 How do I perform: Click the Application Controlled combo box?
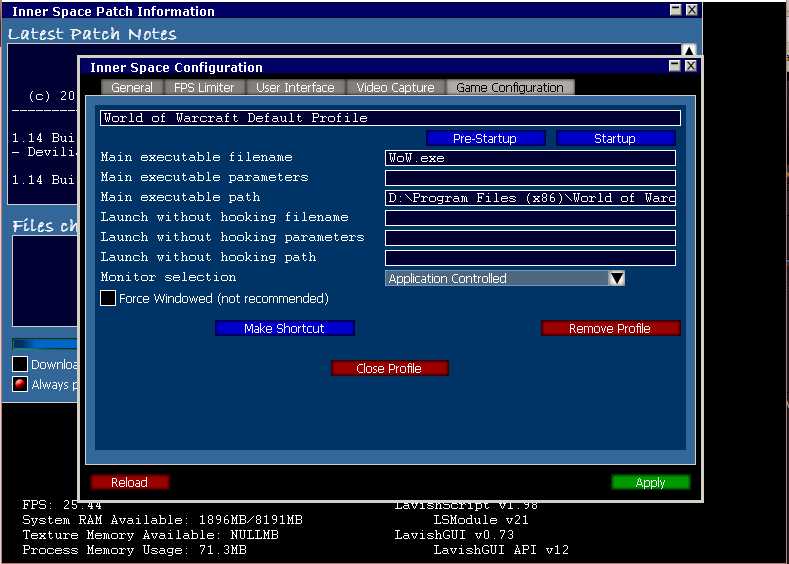pyautogui.click(x=505, y=278)
